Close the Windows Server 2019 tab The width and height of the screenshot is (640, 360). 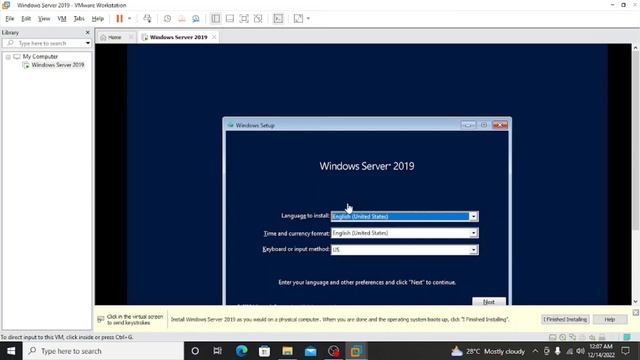click(x=214, y=37)
